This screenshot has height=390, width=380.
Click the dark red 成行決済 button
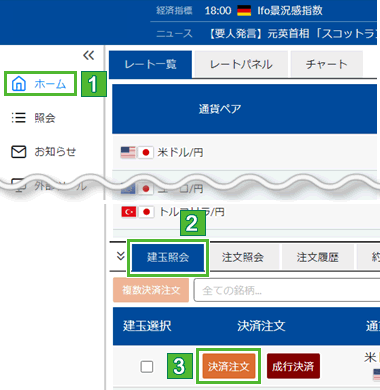(x=293, y=366)
